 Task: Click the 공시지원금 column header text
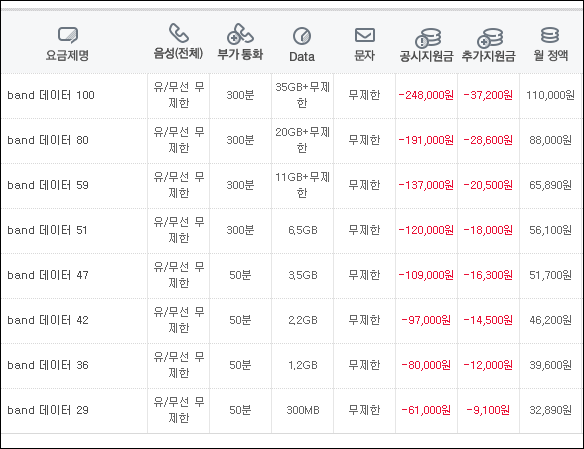click(x=426, y=56)
